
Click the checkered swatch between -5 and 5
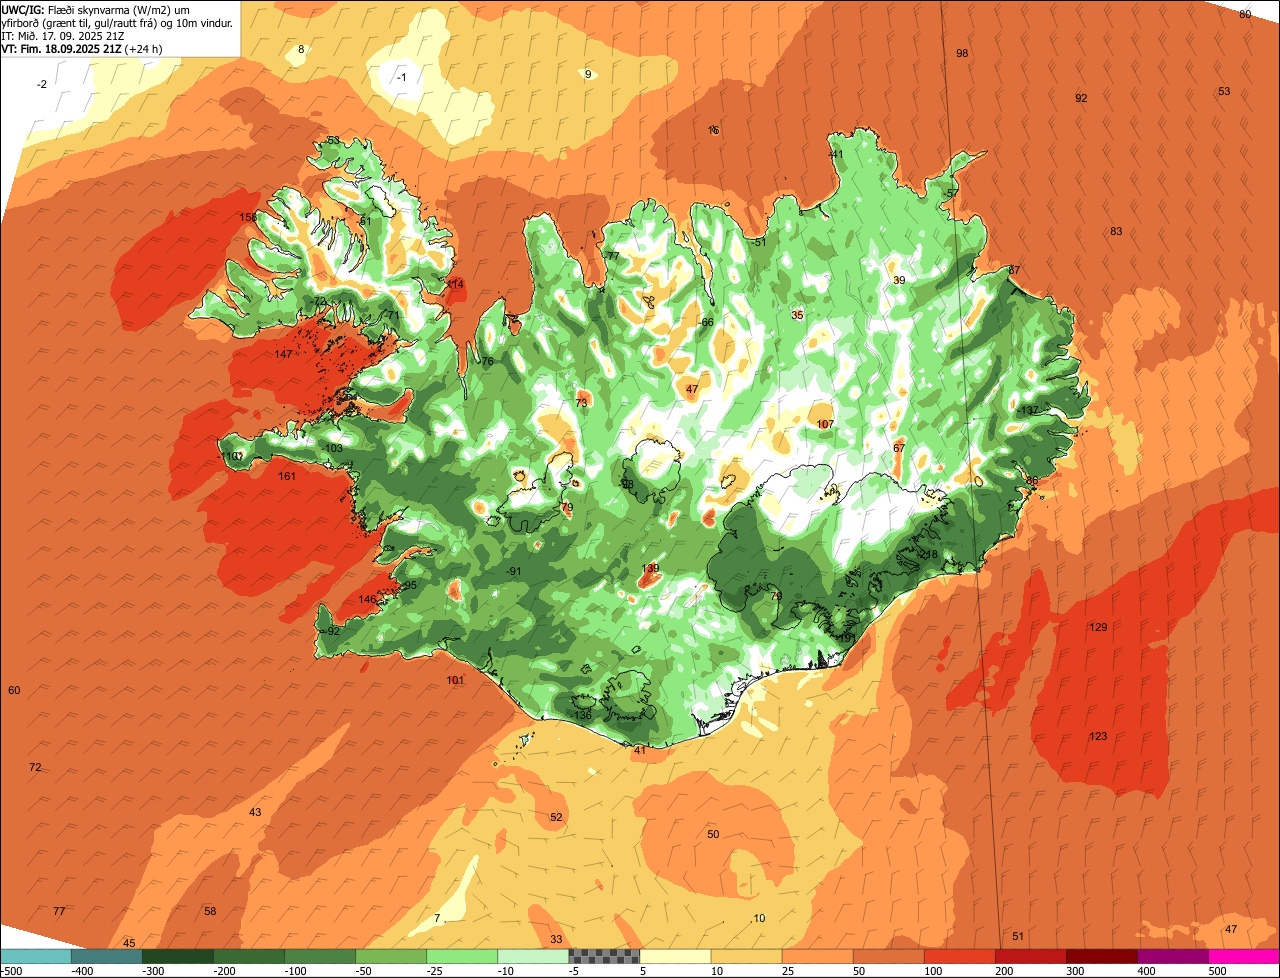pyautogui.click(x=604, y=956)
